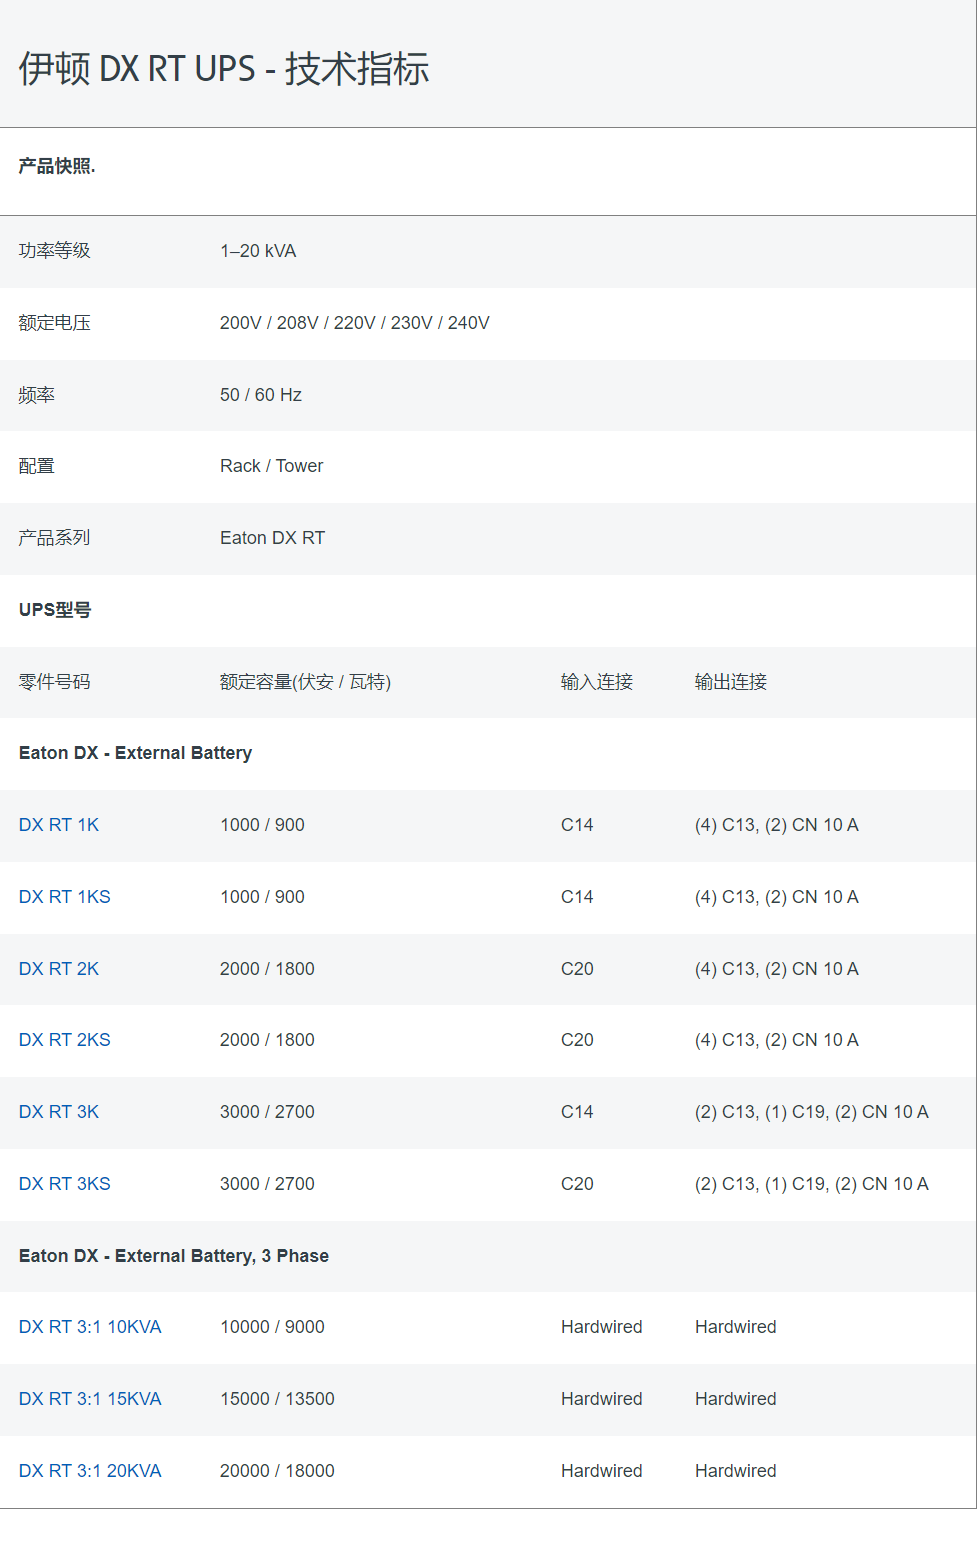Click the Hardwired output cell in 10KVA row
Viewport: 977px width, 1553px height.
(736, 1327)
